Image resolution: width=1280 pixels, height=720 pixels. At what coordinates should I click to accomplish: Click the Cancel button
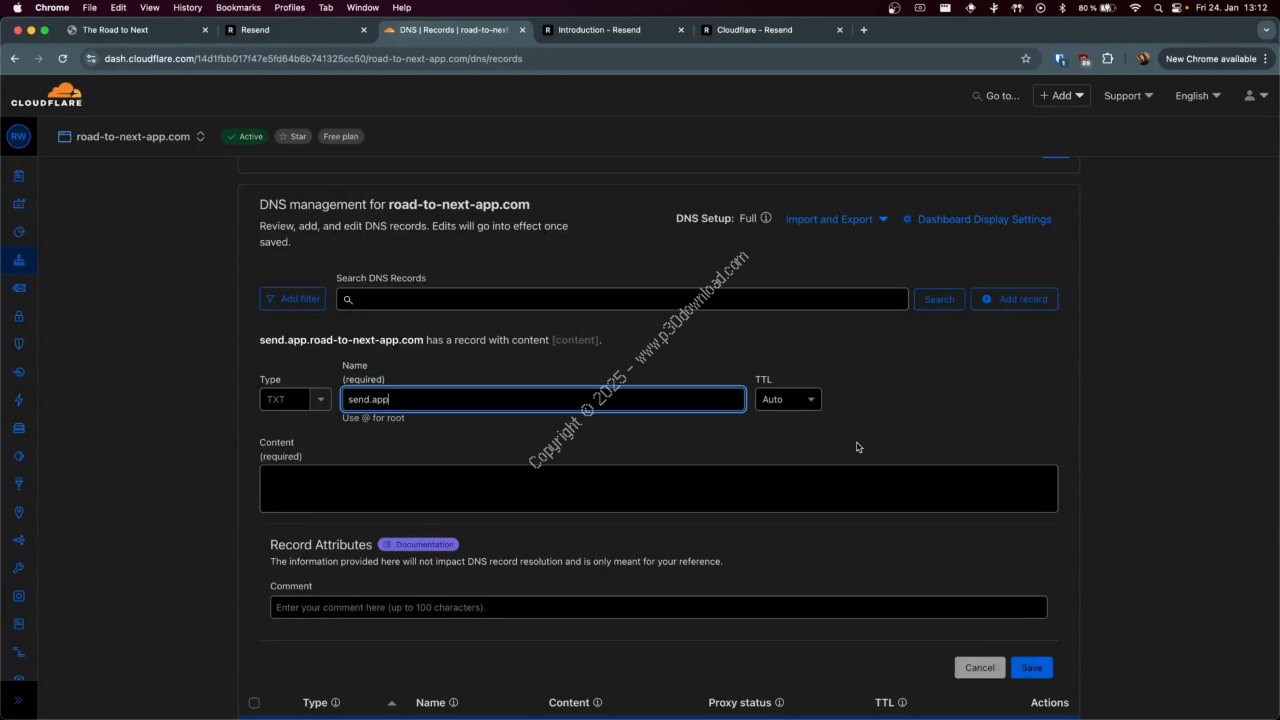coord(980,668)
